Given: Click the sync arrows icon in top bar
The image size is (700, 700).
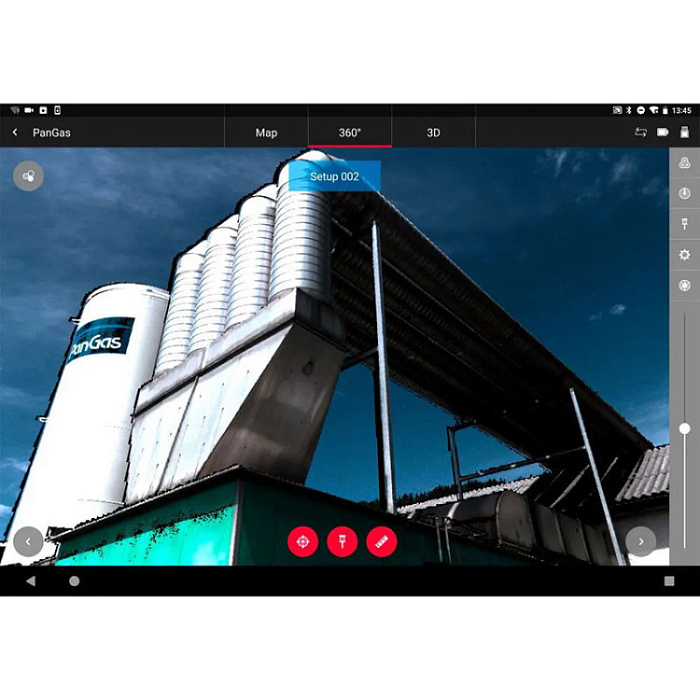Looking at the screenshot, I should pyautogui.click(x=640, y=132).
